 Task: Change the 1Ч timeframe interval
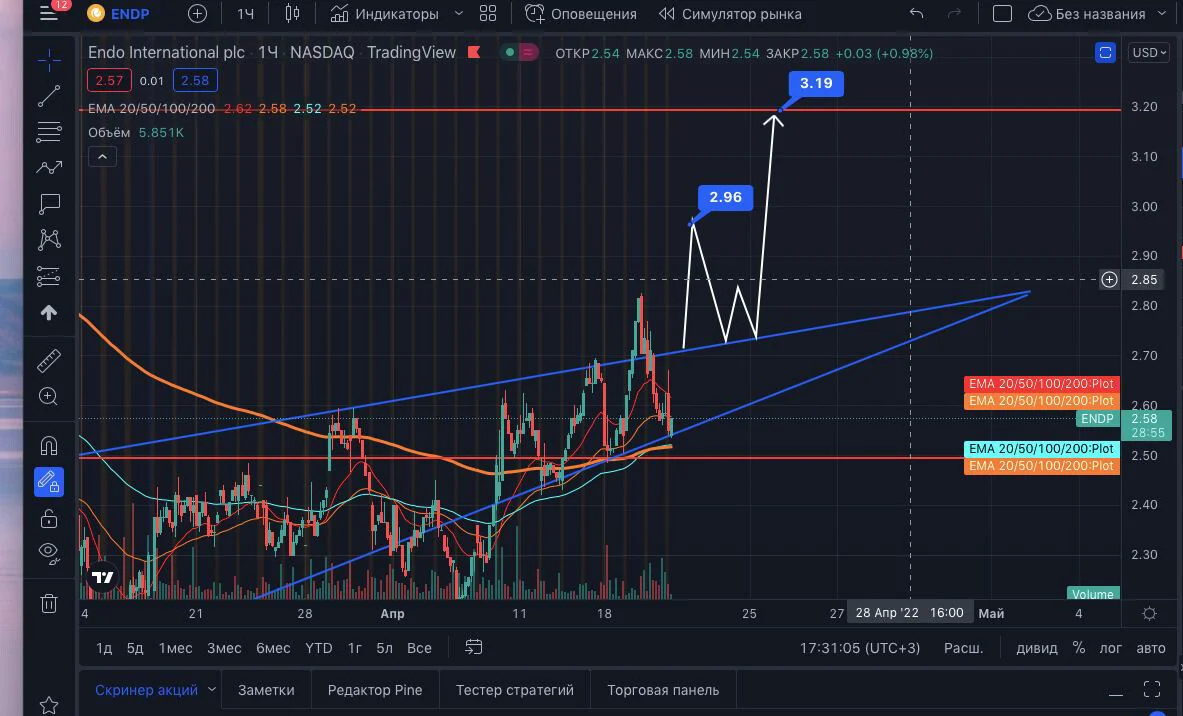tap(245, 14)
